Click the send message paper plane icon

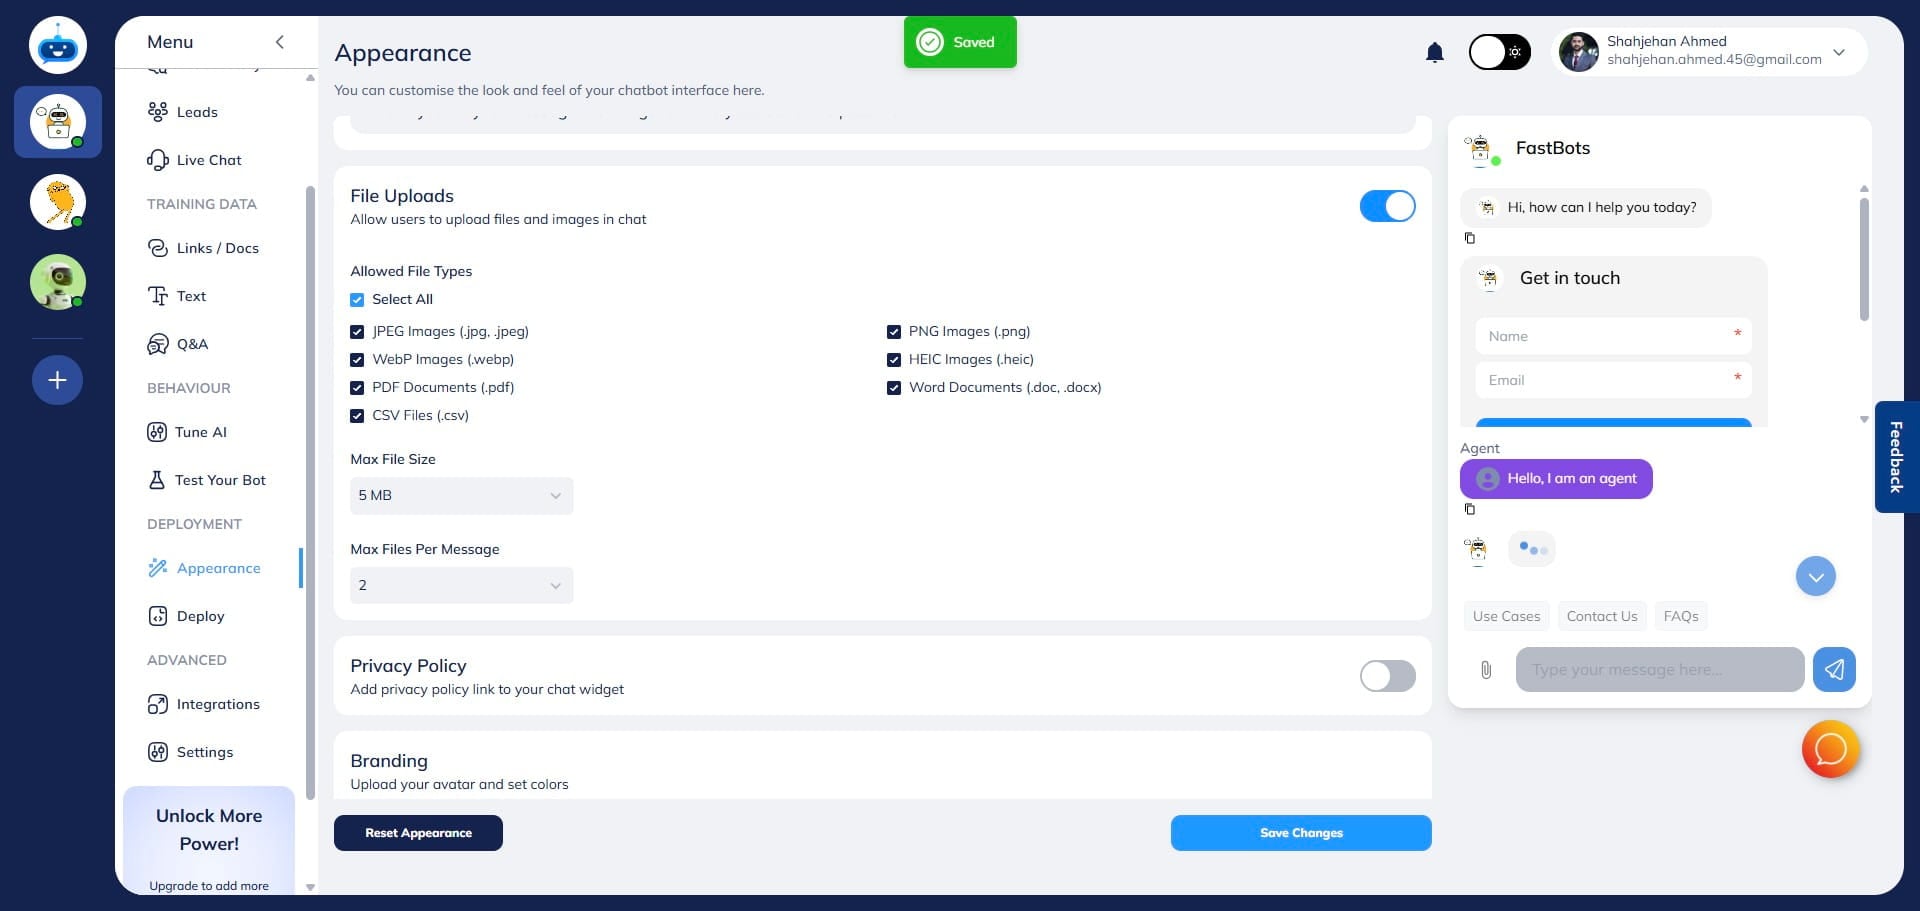click(x=1834, y=670)
